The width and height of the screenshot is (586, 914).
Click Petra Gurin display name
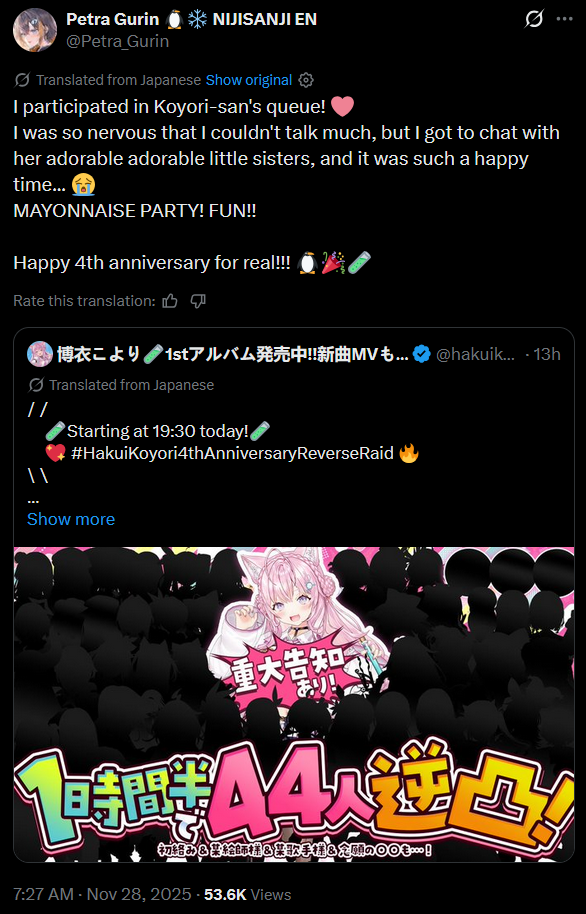(x=113, y=19)
